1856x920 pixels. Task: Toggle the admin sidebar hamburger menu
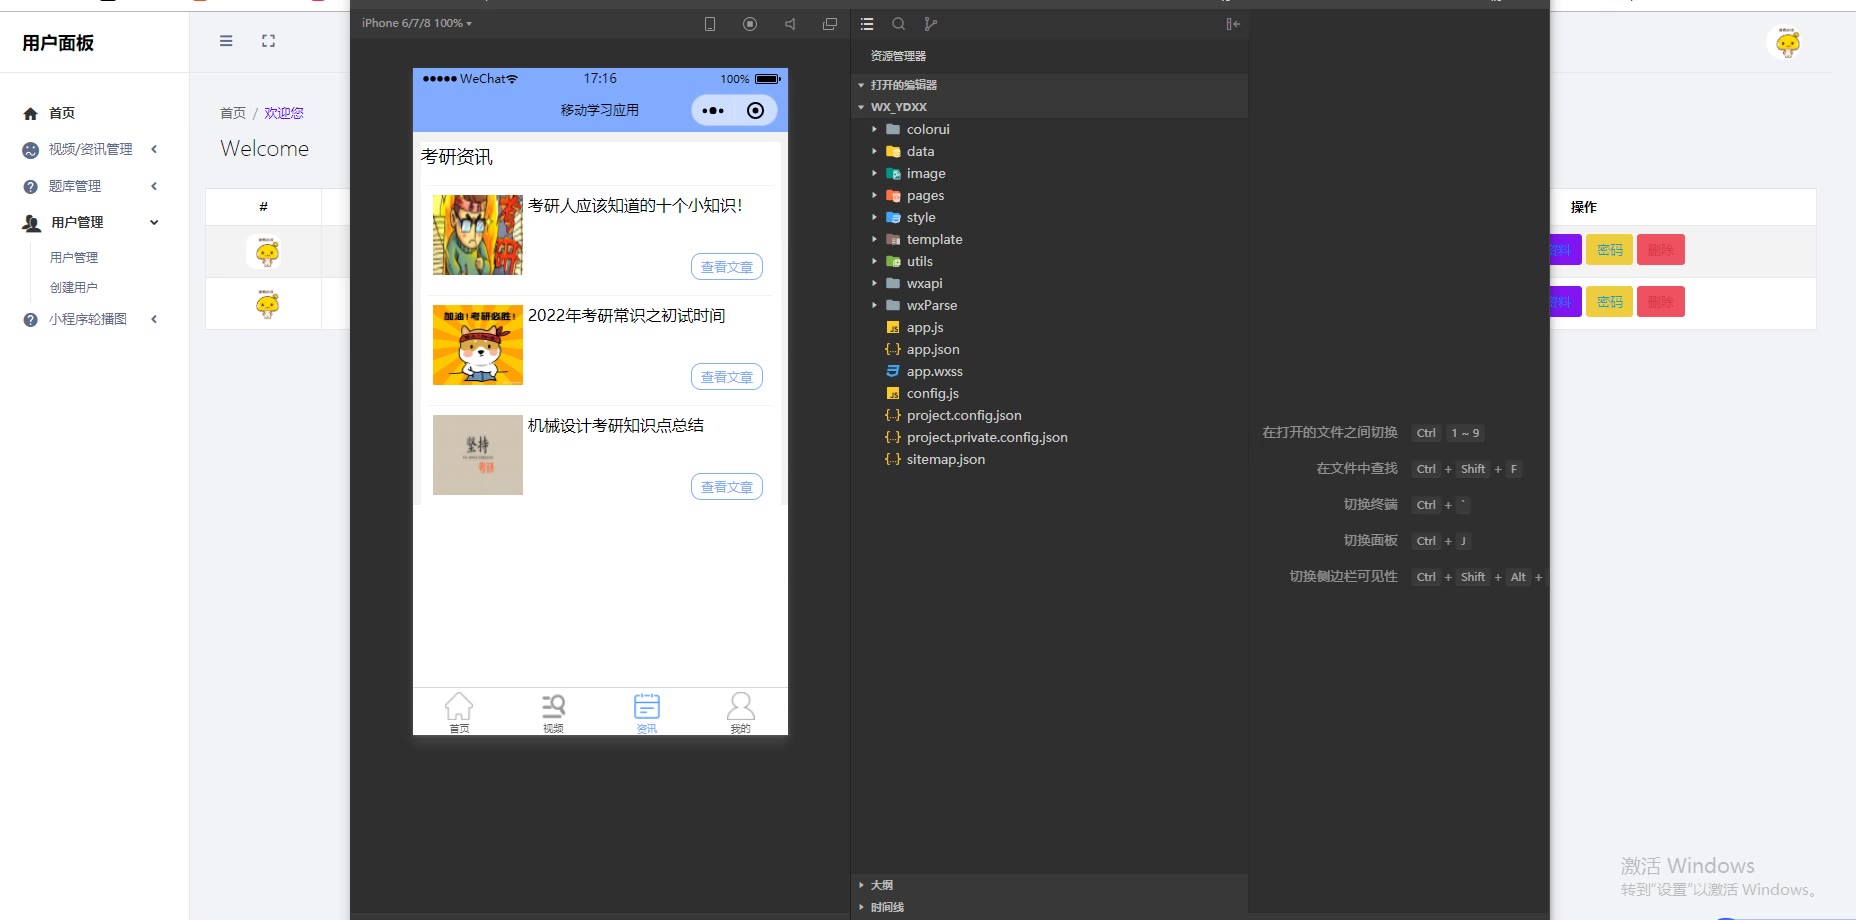pos(226,41)
